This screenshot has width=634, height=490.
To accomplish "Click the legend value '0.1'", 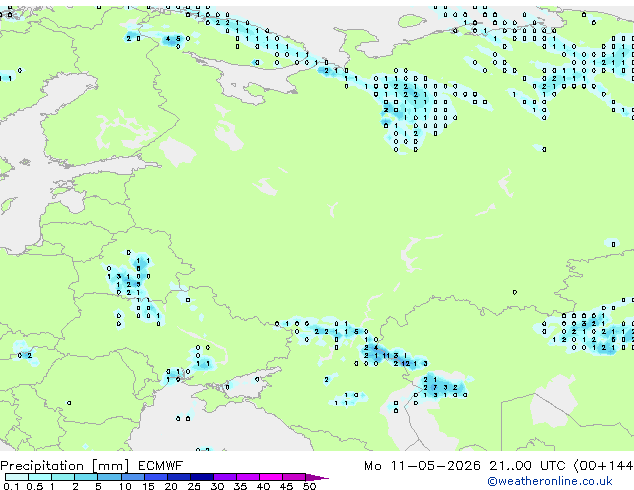I will (11, 486).
